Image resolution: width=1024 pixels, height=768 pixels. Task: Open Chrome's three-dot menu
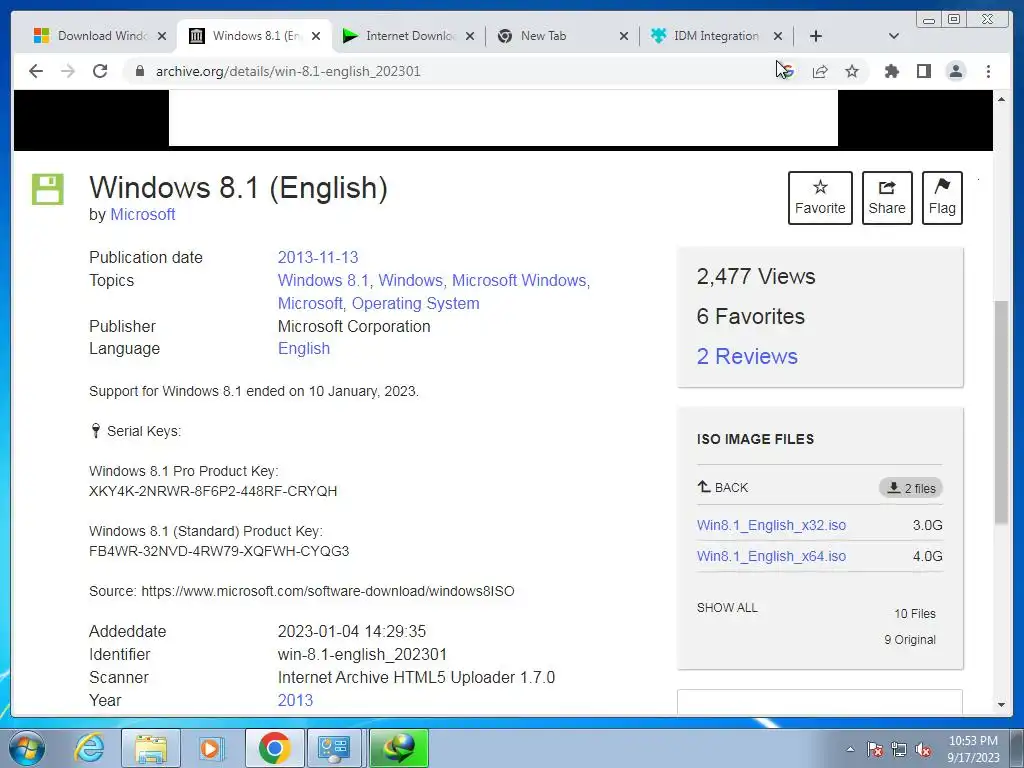coord(988,71)
